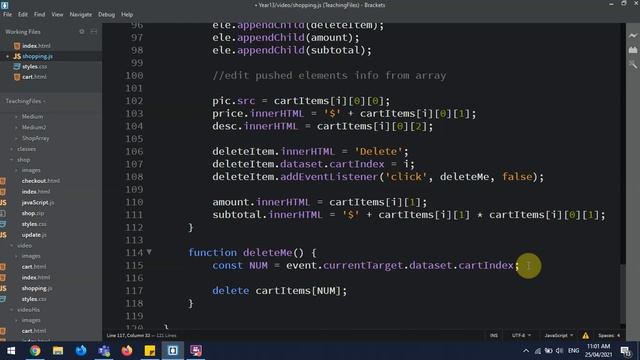Click the screen recorder taskbar icon
Image resolution: width=640 pixels, height=360 pixels.
pyautogui.click(x=196, y=351)
